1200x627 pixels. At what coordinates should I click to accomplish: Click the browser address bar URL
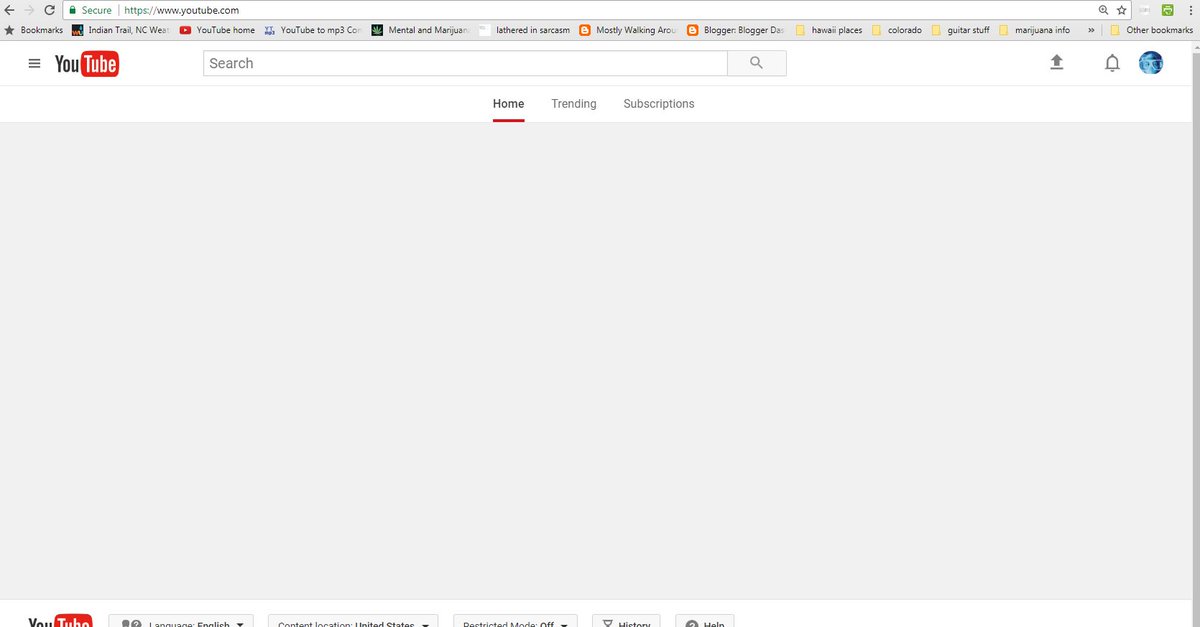182,10
